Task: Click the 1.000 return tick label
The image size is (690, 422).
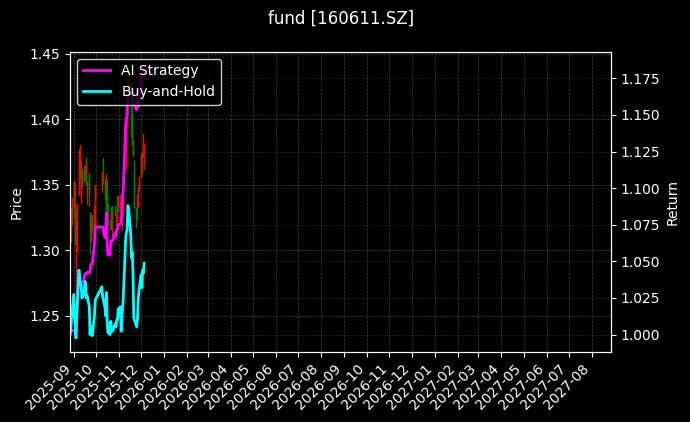Action: click(640, 335)
